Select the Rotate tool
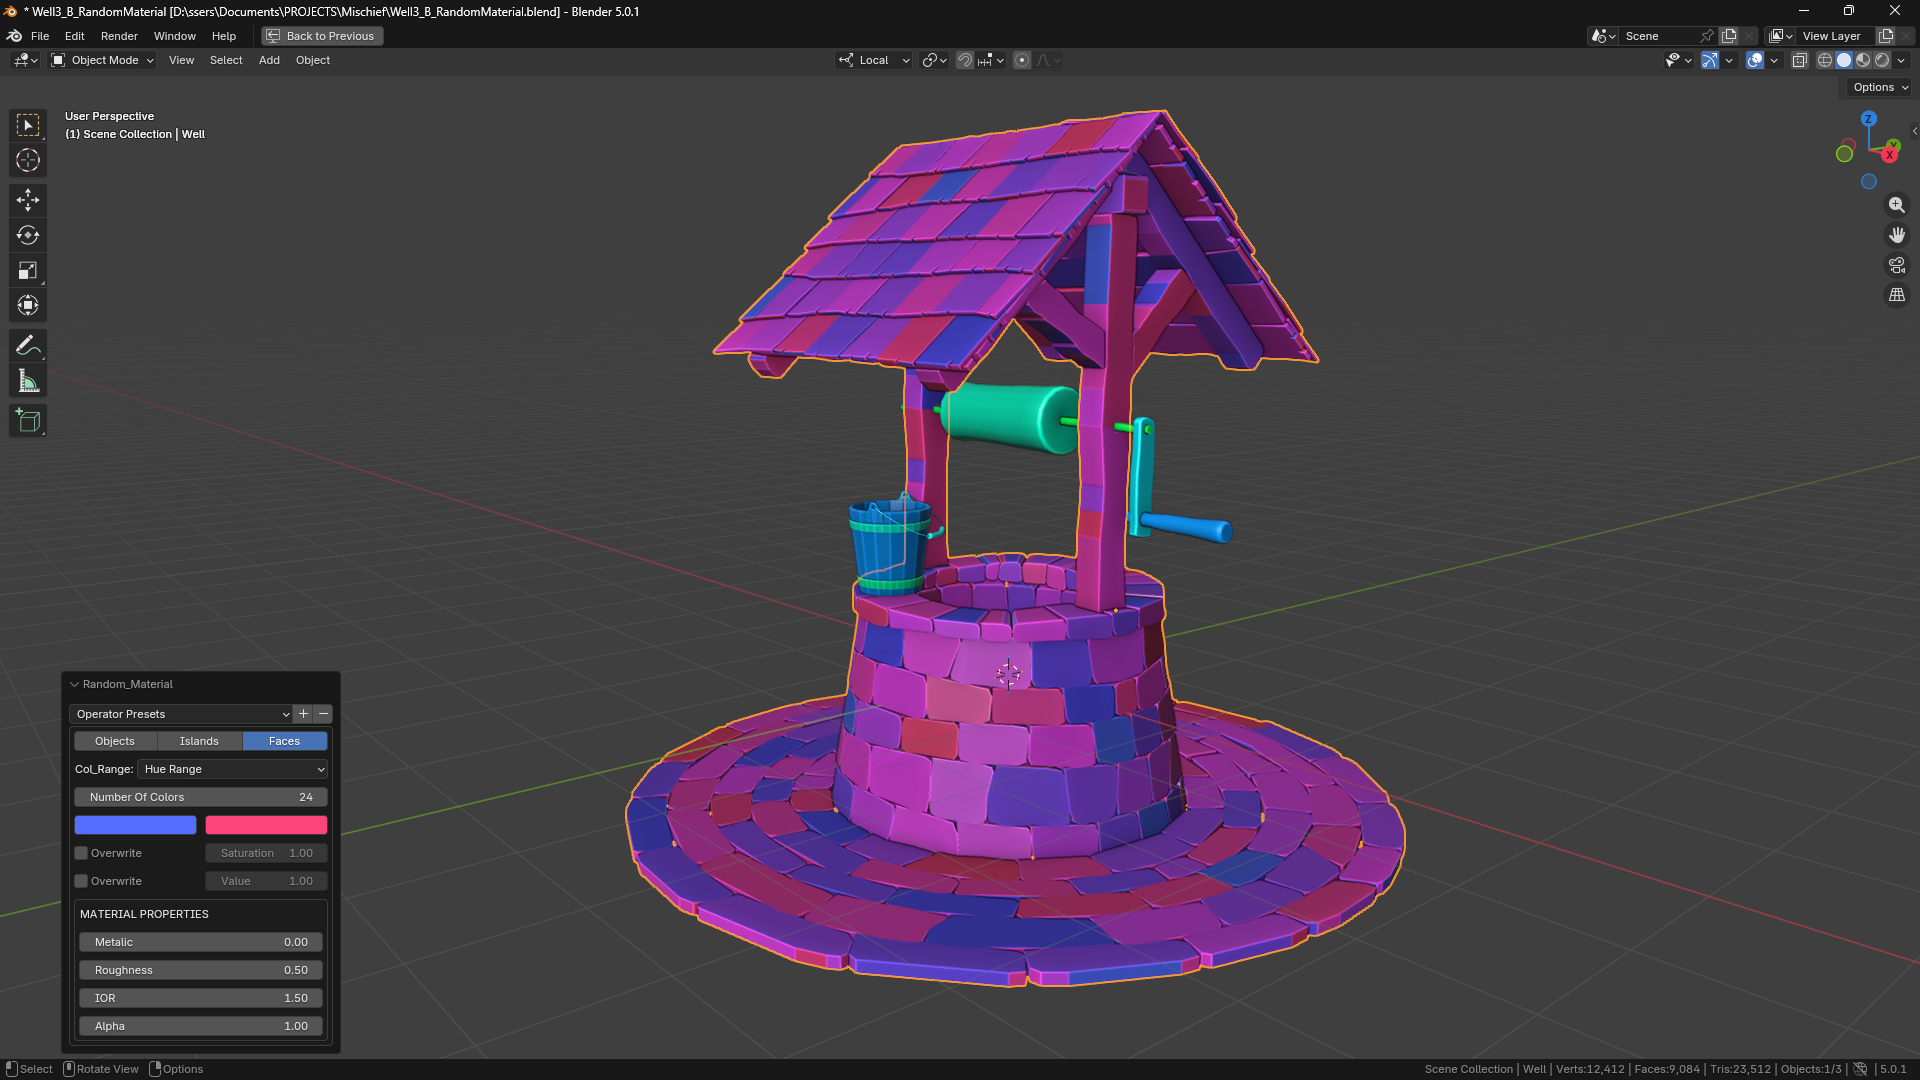Image resolution: width=1920 pixels, height=1080 pixels. click(28, 235)
